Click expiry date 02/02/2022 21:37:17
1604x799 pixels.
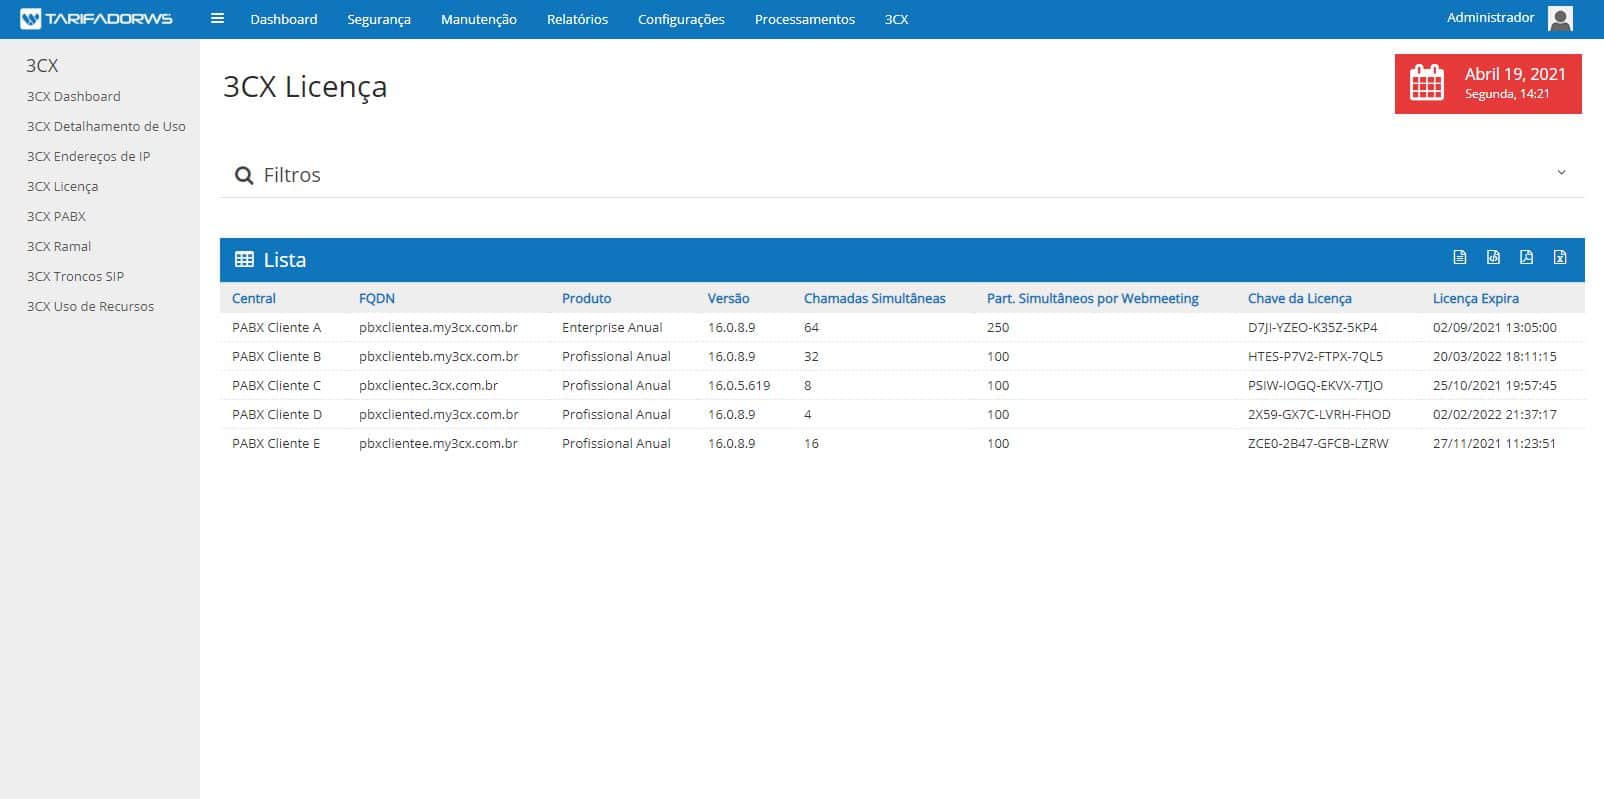[1495, 414]
